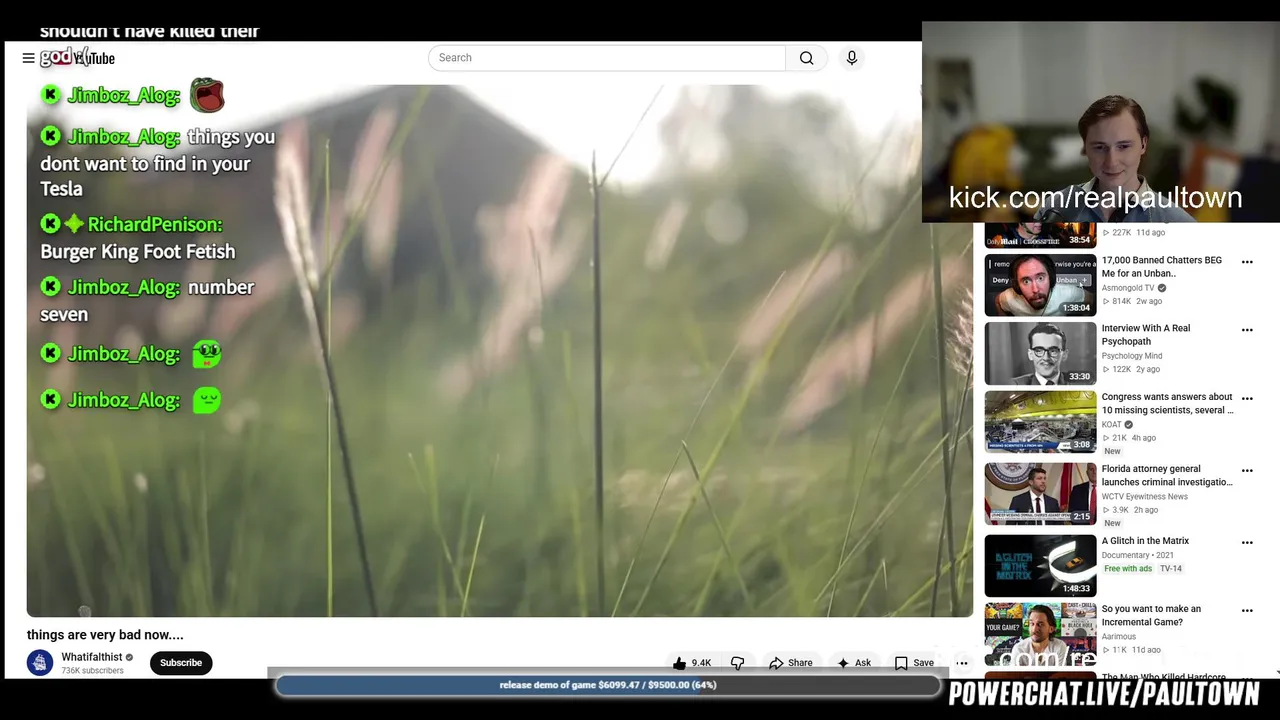The width and height of the screenshot is (1280, 720).
Task: Dislike the video with thumbs down
Action: [x=738, y=663]
